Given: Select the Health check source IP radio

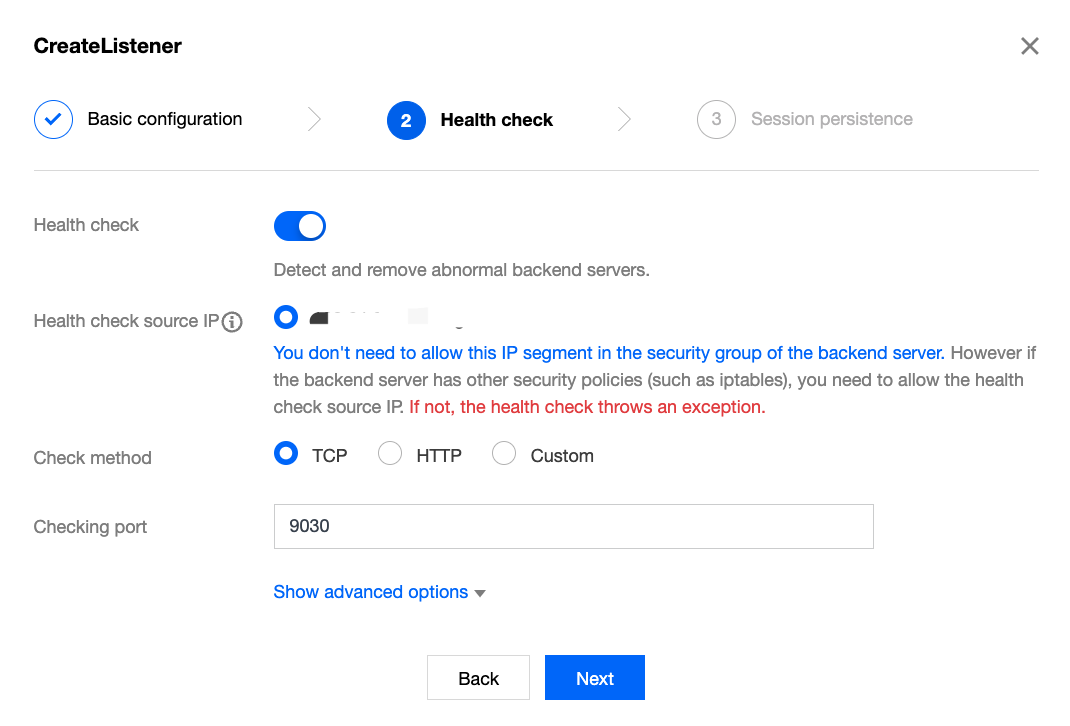Looking at the screenshot, I should click(286, 318).
